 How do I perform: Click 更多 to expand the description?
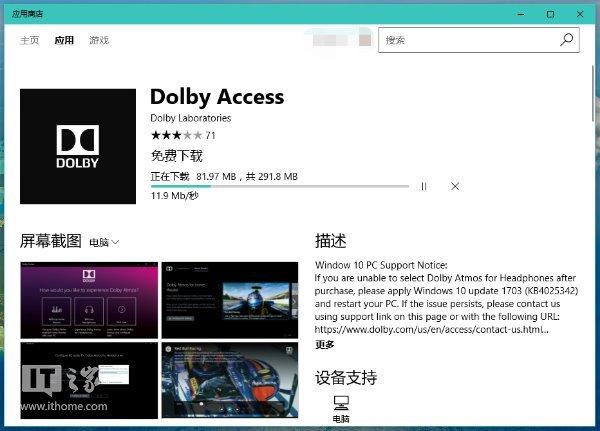[324, 344]
